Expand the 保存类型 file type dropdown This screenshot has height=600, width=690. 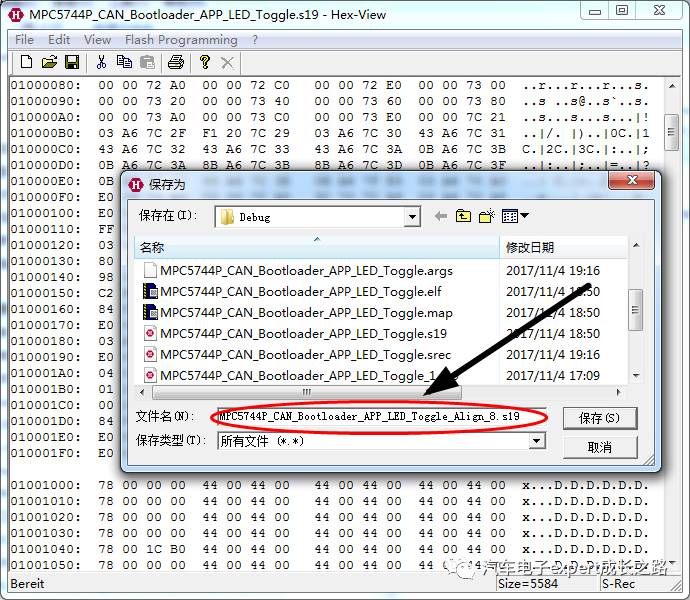coord(536,441)
